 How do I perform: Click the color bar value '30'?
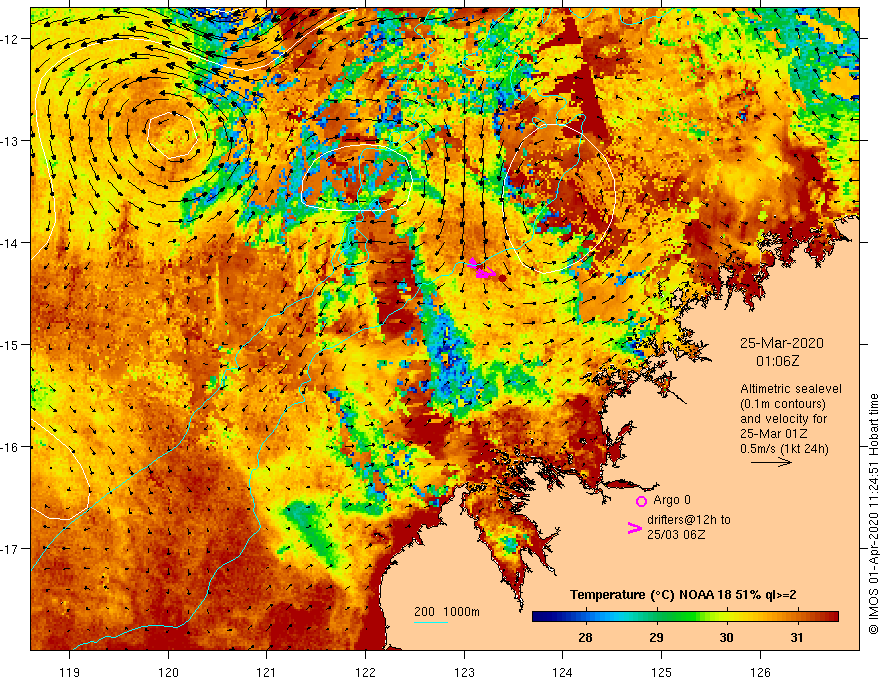726,637
